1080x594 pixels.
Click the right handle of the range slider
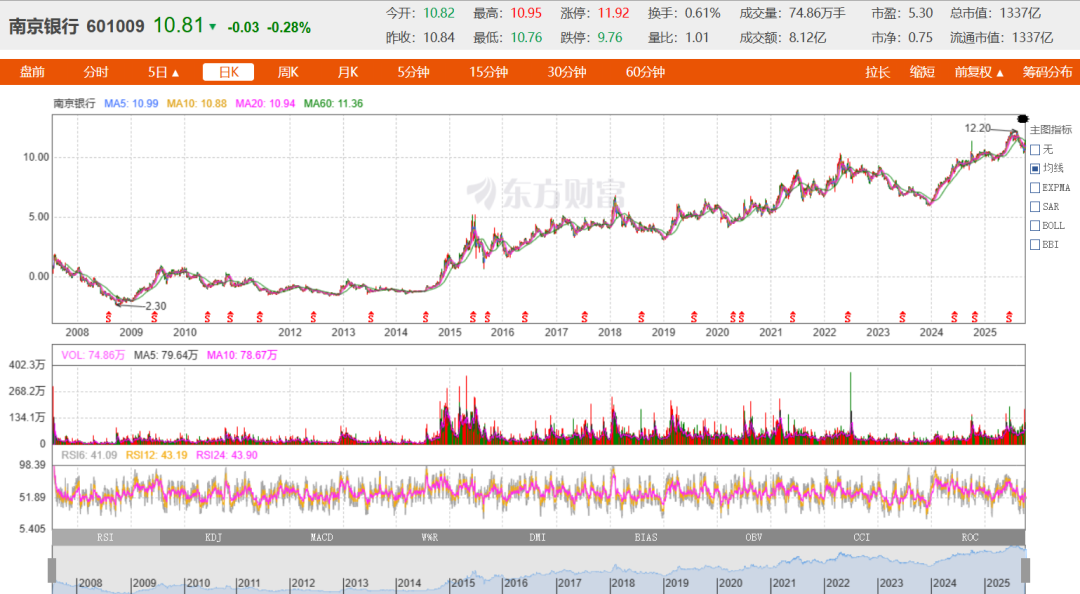tap(1026, 571)
